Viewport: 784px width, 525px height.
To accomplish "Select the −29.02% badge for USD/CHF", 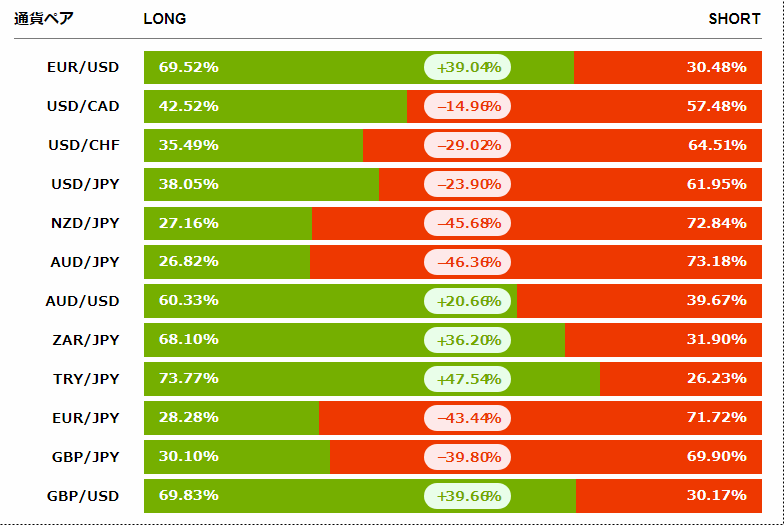I will point(468,145).
